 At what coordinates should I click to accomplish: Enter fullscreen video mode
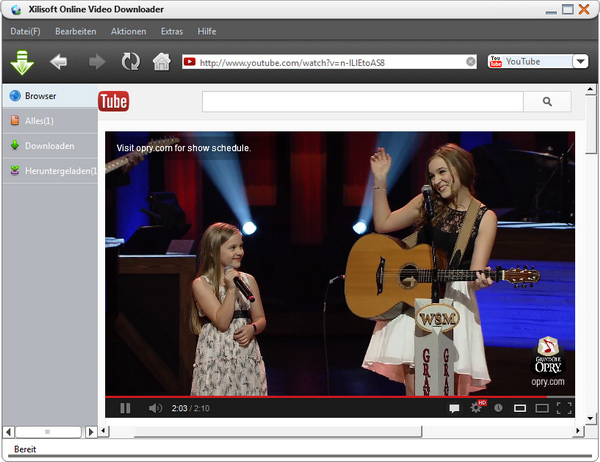point(564,408)
